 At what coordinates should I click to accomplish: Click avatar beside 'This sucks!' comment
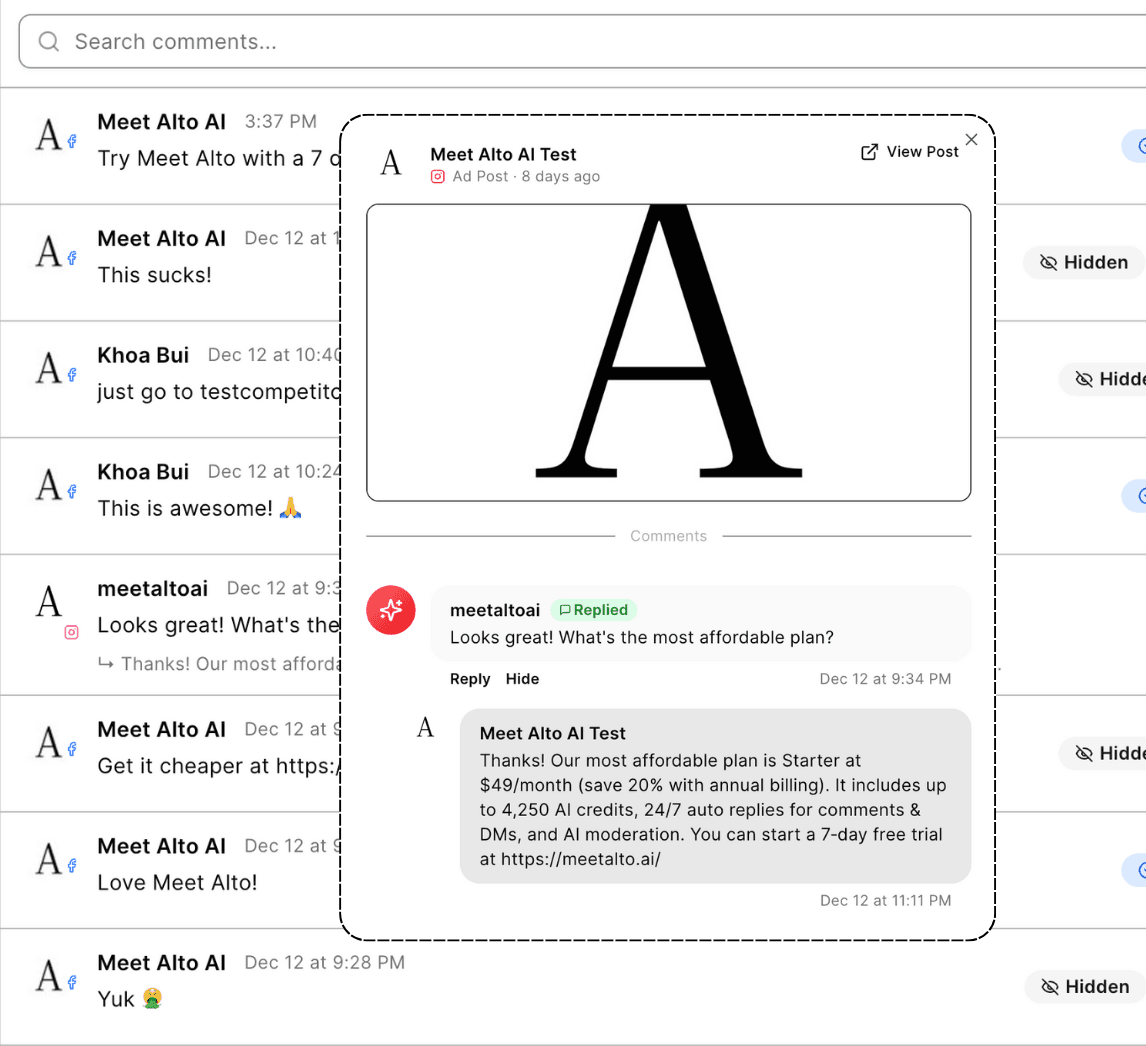coord(50,251)
